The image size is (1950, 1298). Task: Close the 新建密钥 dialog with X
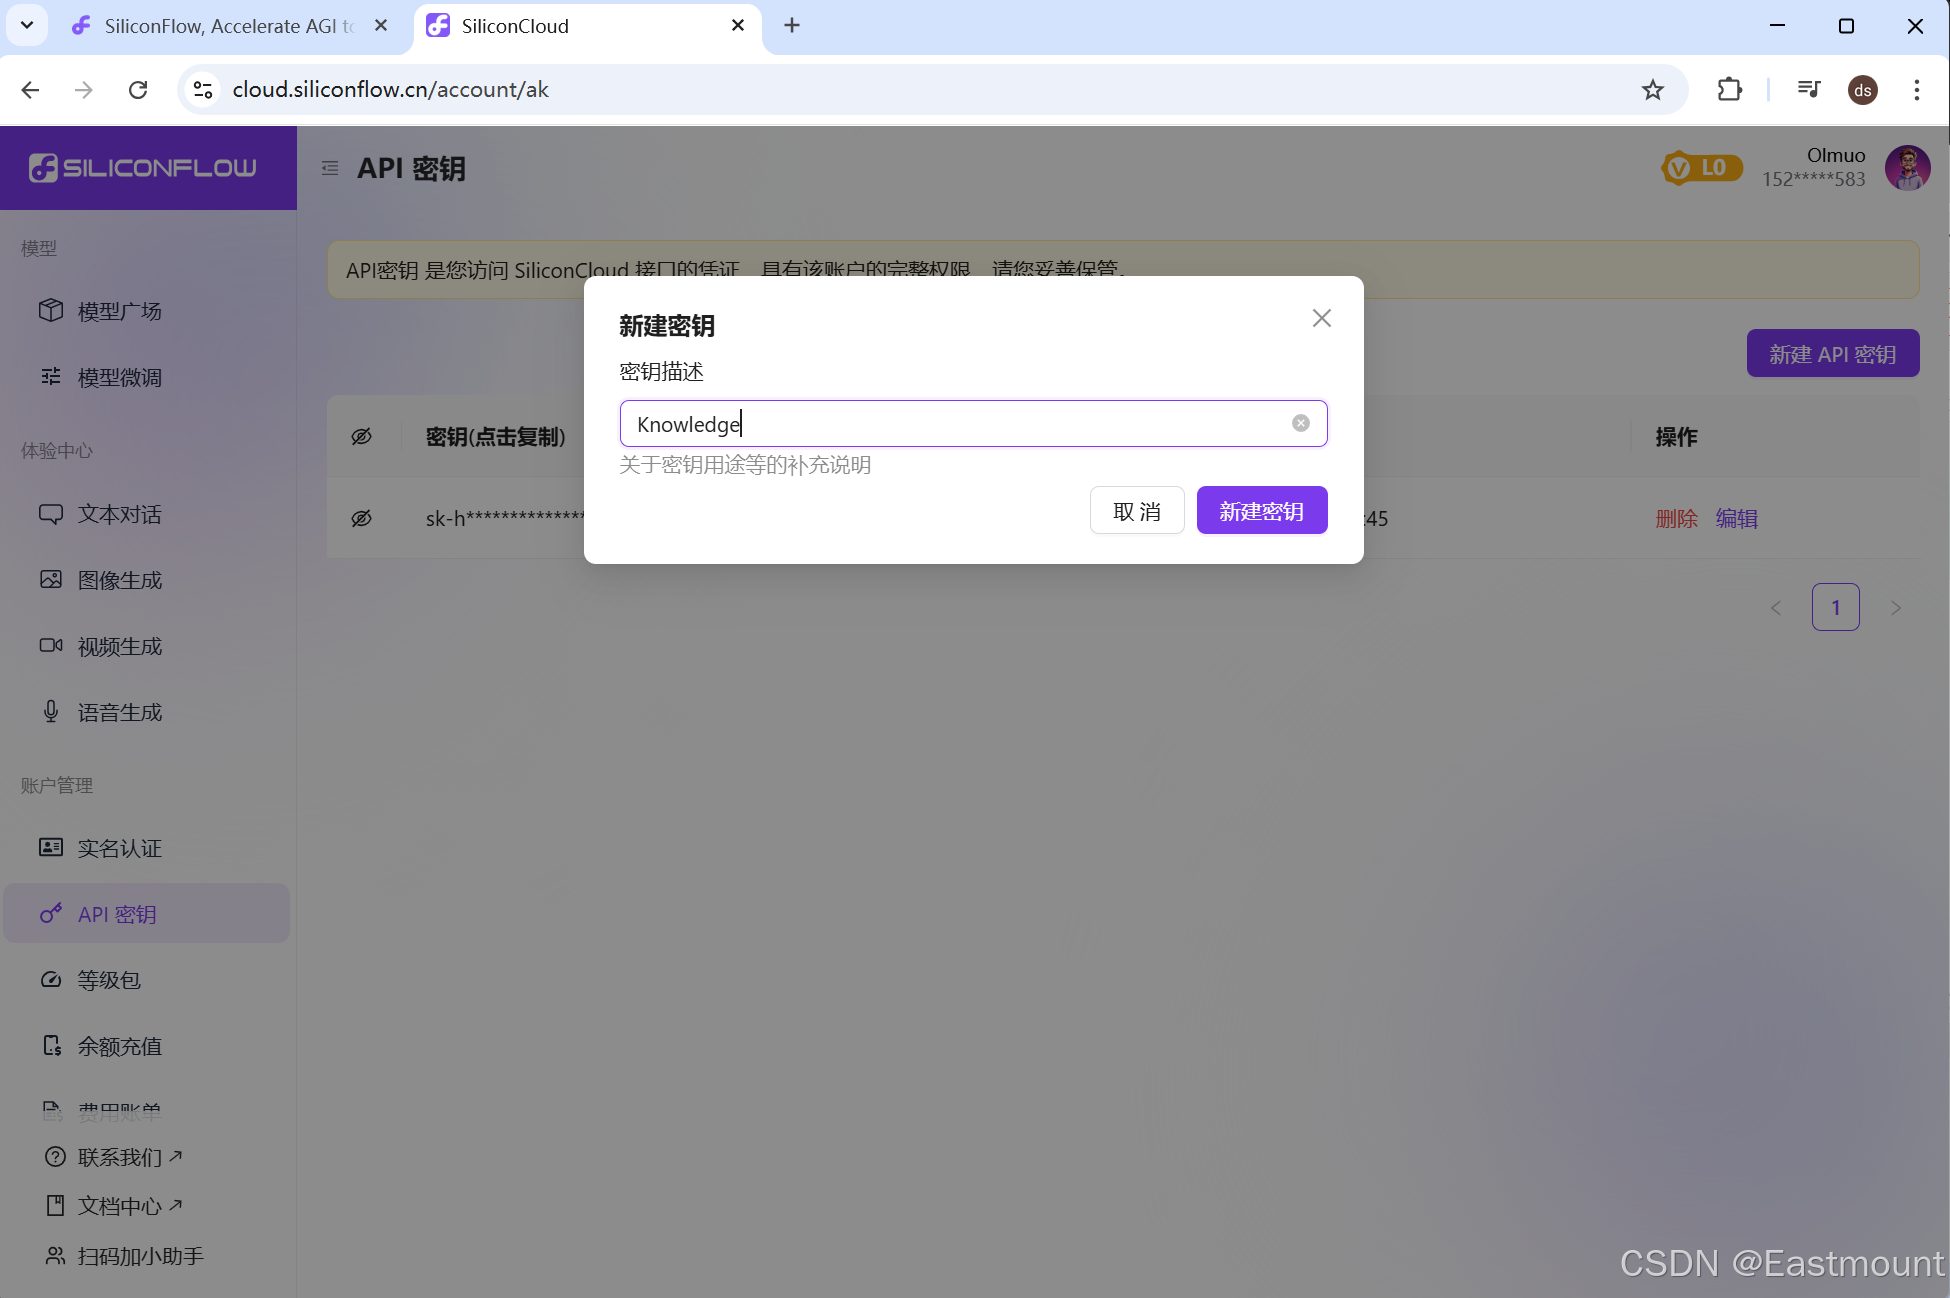tap(1321, 318)
